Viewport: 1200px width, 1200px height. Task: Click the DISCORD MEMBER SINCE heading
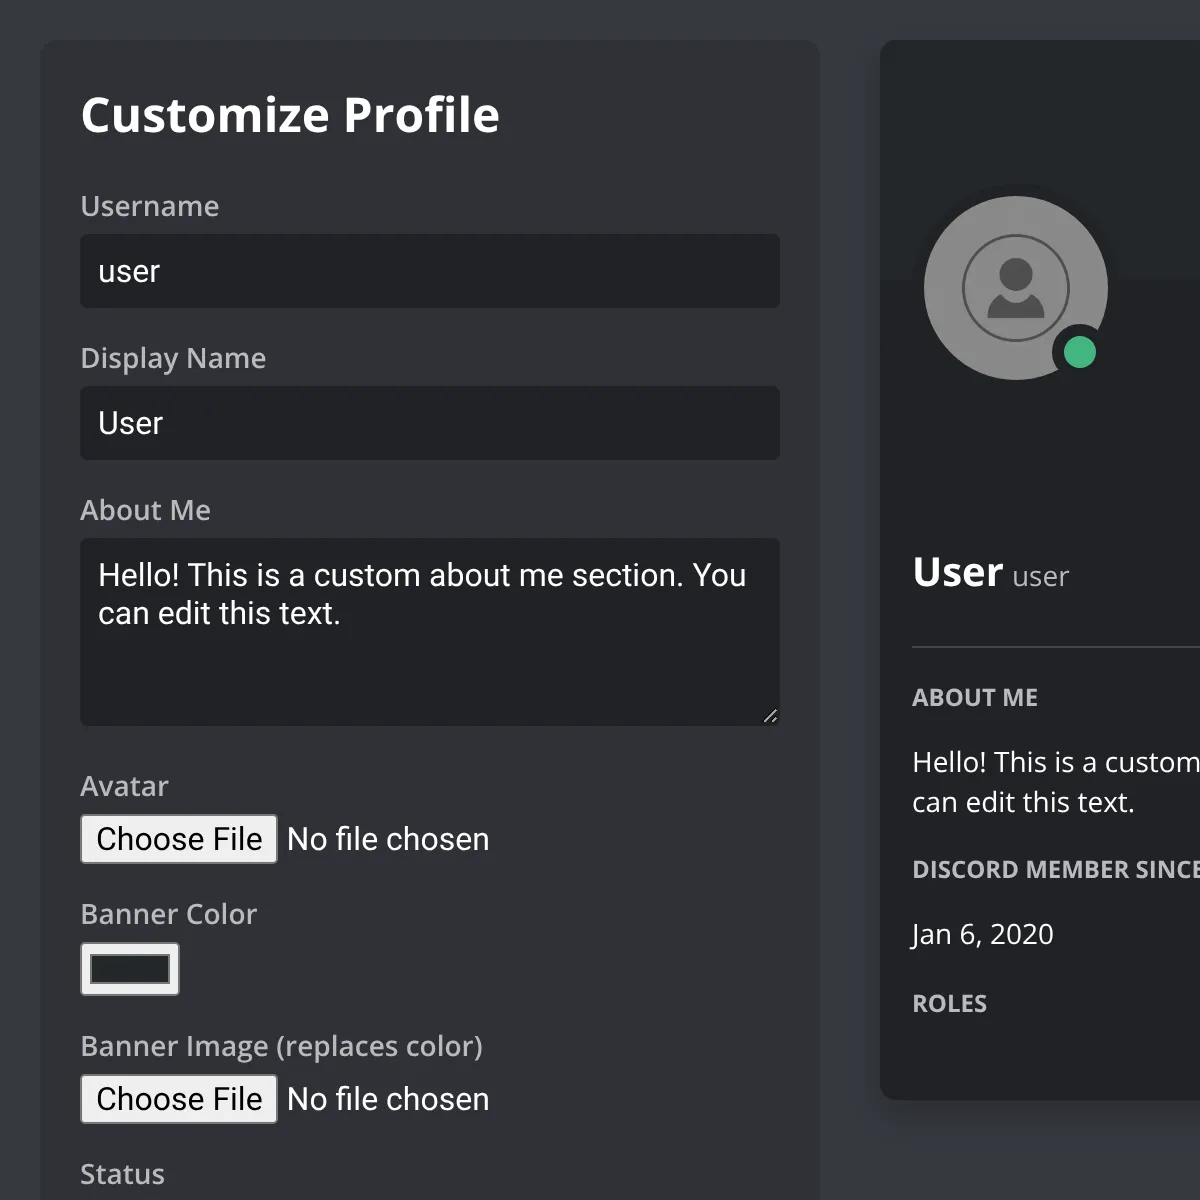(x=1055, y=870)
